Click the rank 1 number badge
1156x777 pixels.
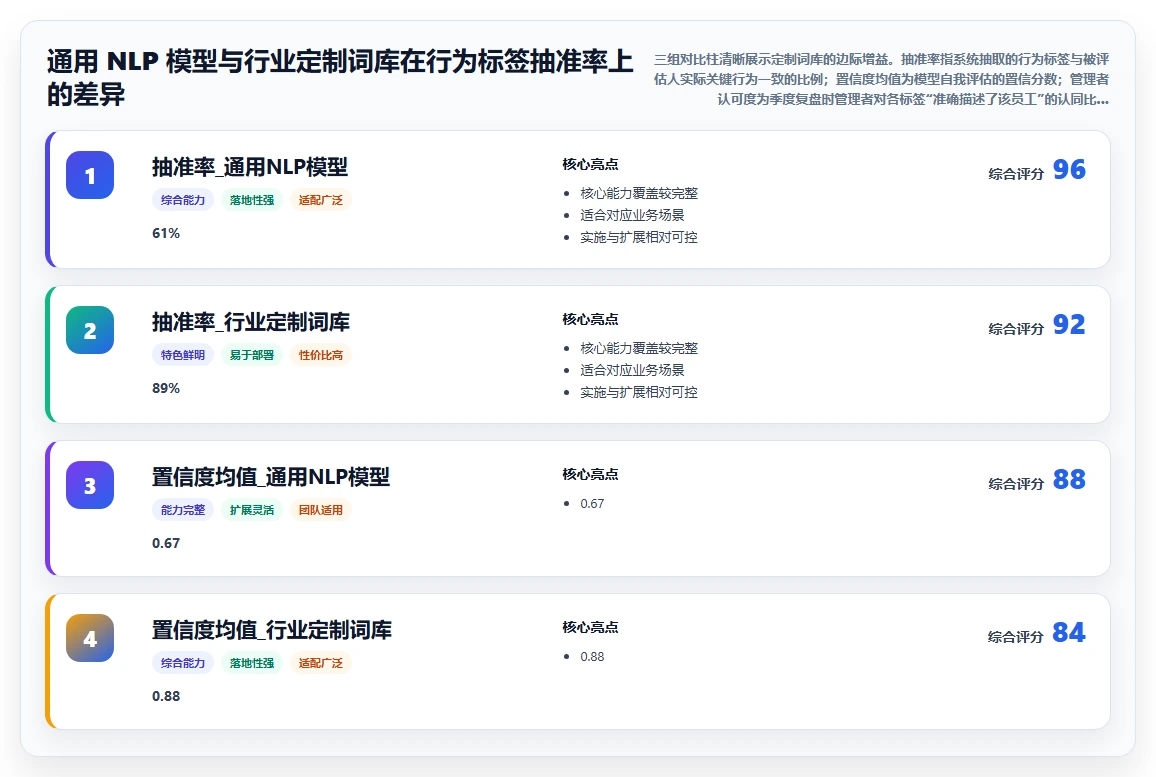tap(90, 175)
